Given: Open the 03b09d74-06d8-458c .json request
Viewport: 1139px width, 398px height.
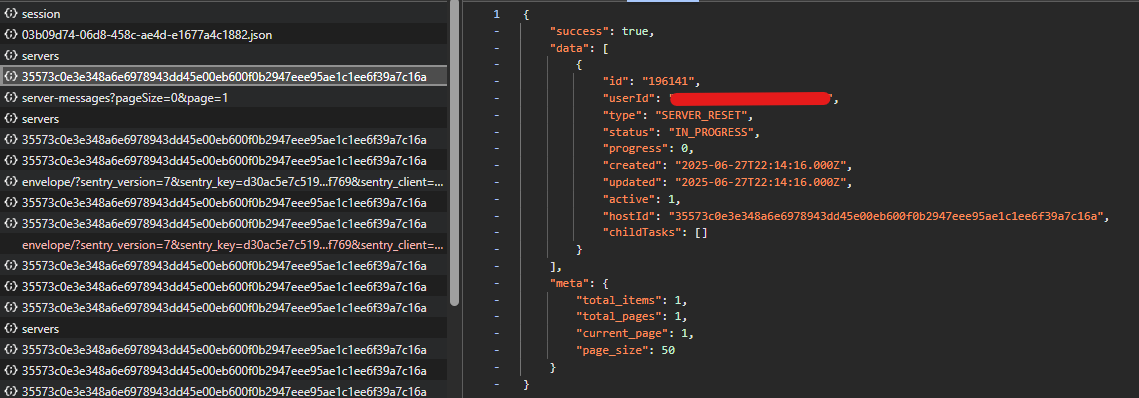Looking at the screenshot, I should [224, 35].
